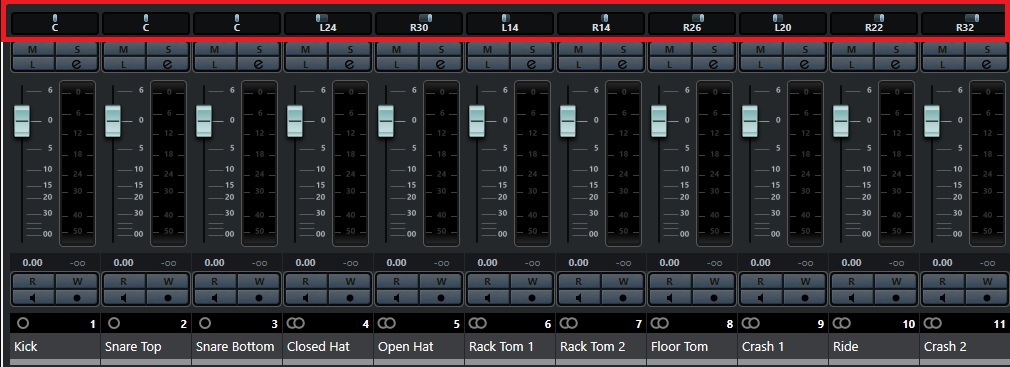Click the mono circle icon on Kick
The height and width of the screenshot is (367, 1010).
pyautogui.click(x=23, y=323)
